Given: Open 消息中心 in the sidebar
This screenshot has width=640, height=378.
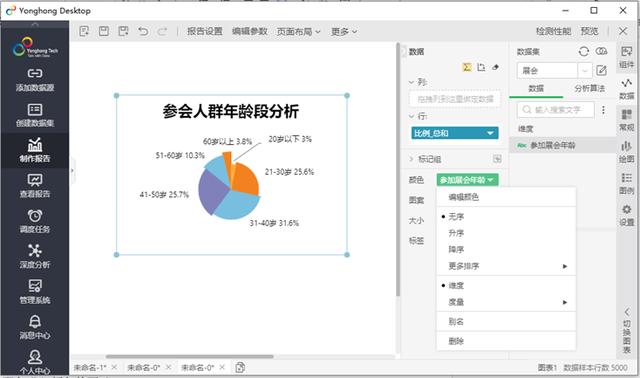Looking at the screenshot, I should tap(35, 328).
